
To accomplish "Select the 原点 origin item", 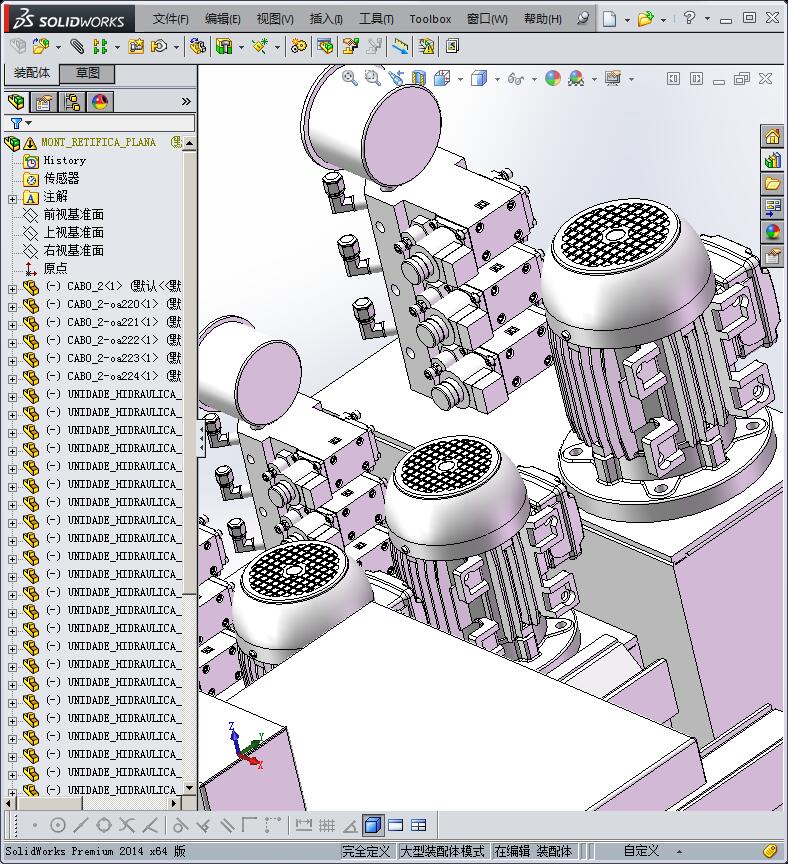I will [x=55, y=268].
